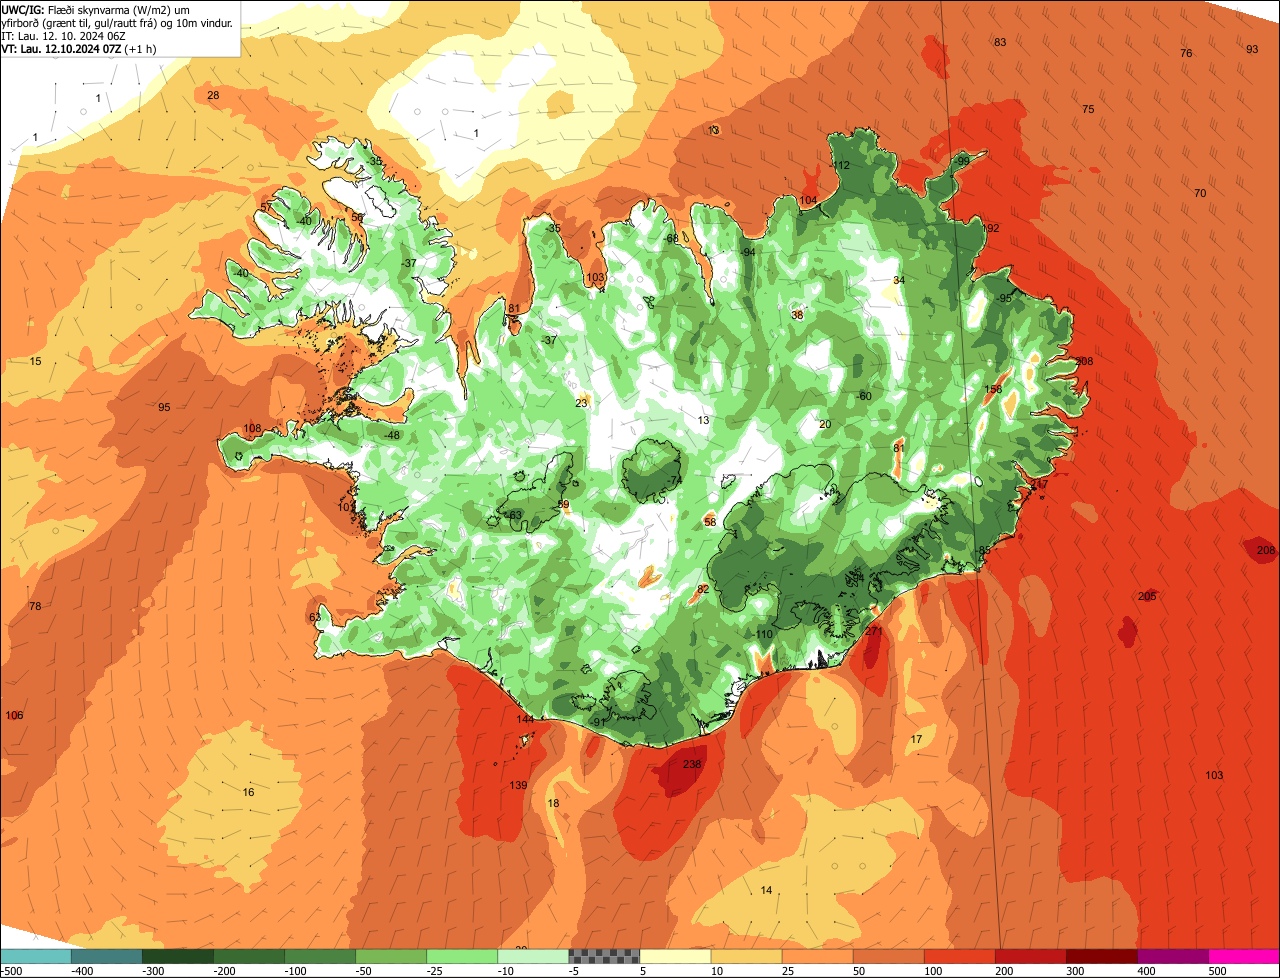Click the -100 to -50 green legend swatch
The image size is (1280, 978).
(319, 956)
